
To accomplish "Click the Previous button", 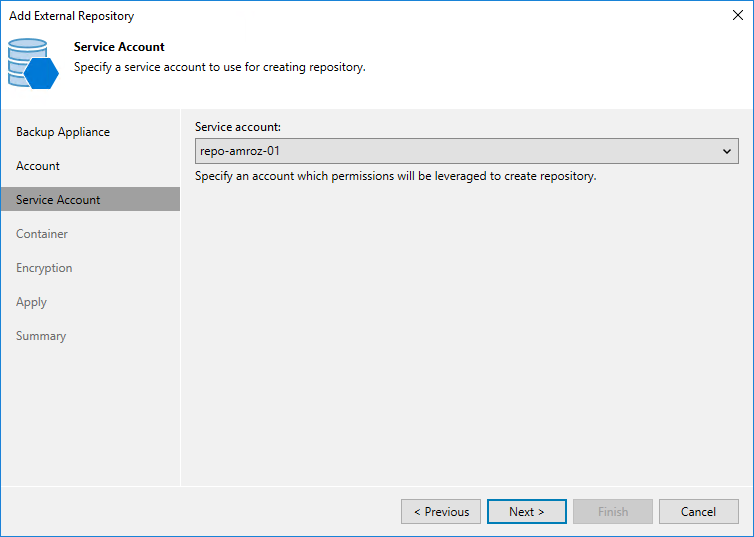I will [441, 512].
